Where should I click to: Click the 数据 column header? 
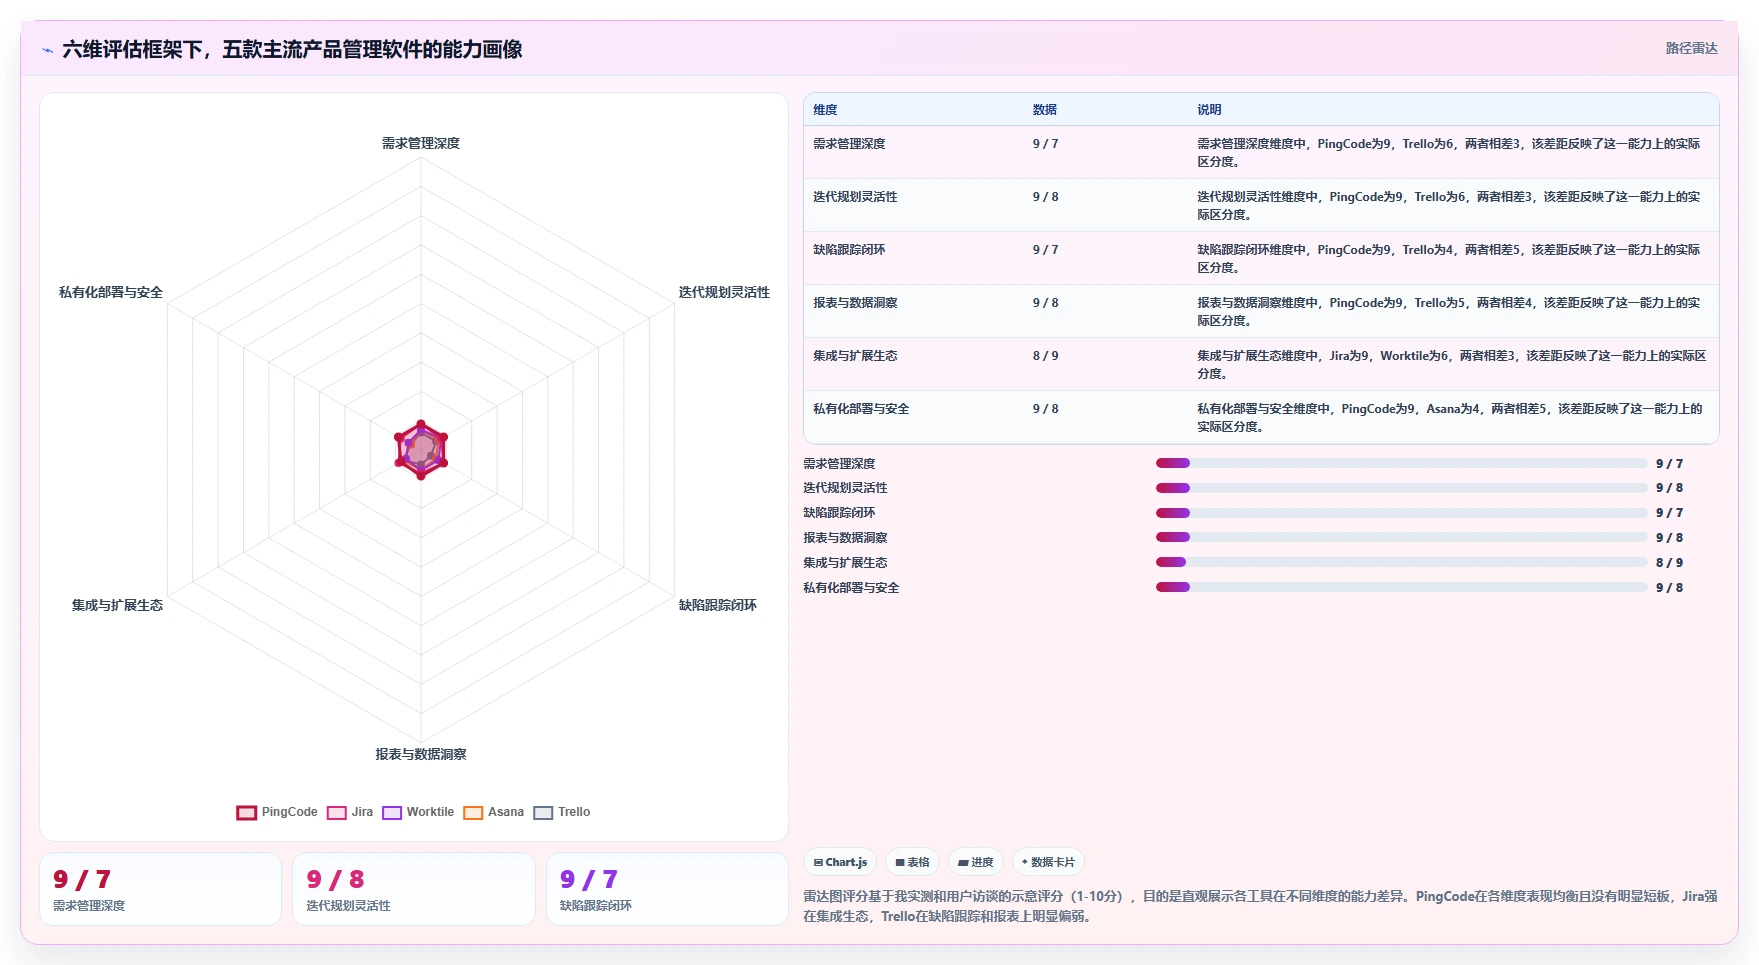point(1045,110)
